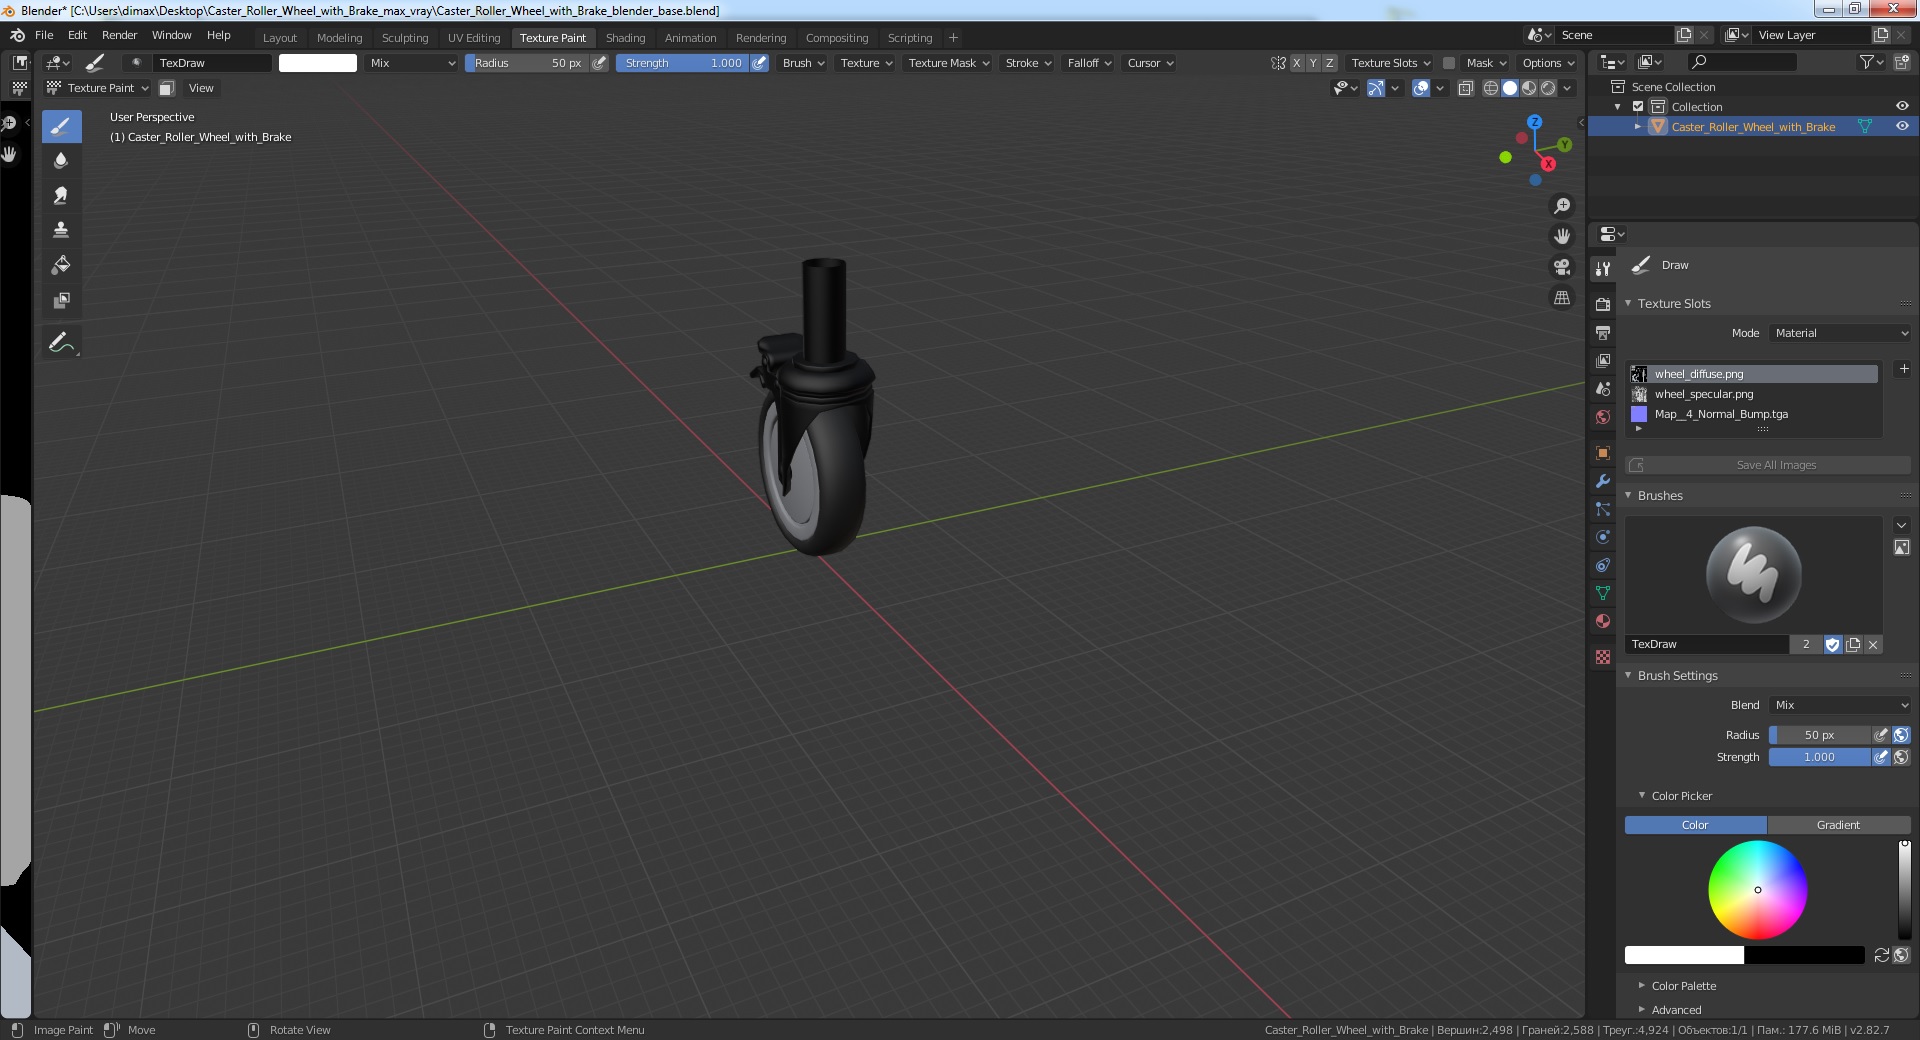Screen dimensions: 1920x1040
Task: Switch to rendered viewport shading
Action: (1548, 88)
